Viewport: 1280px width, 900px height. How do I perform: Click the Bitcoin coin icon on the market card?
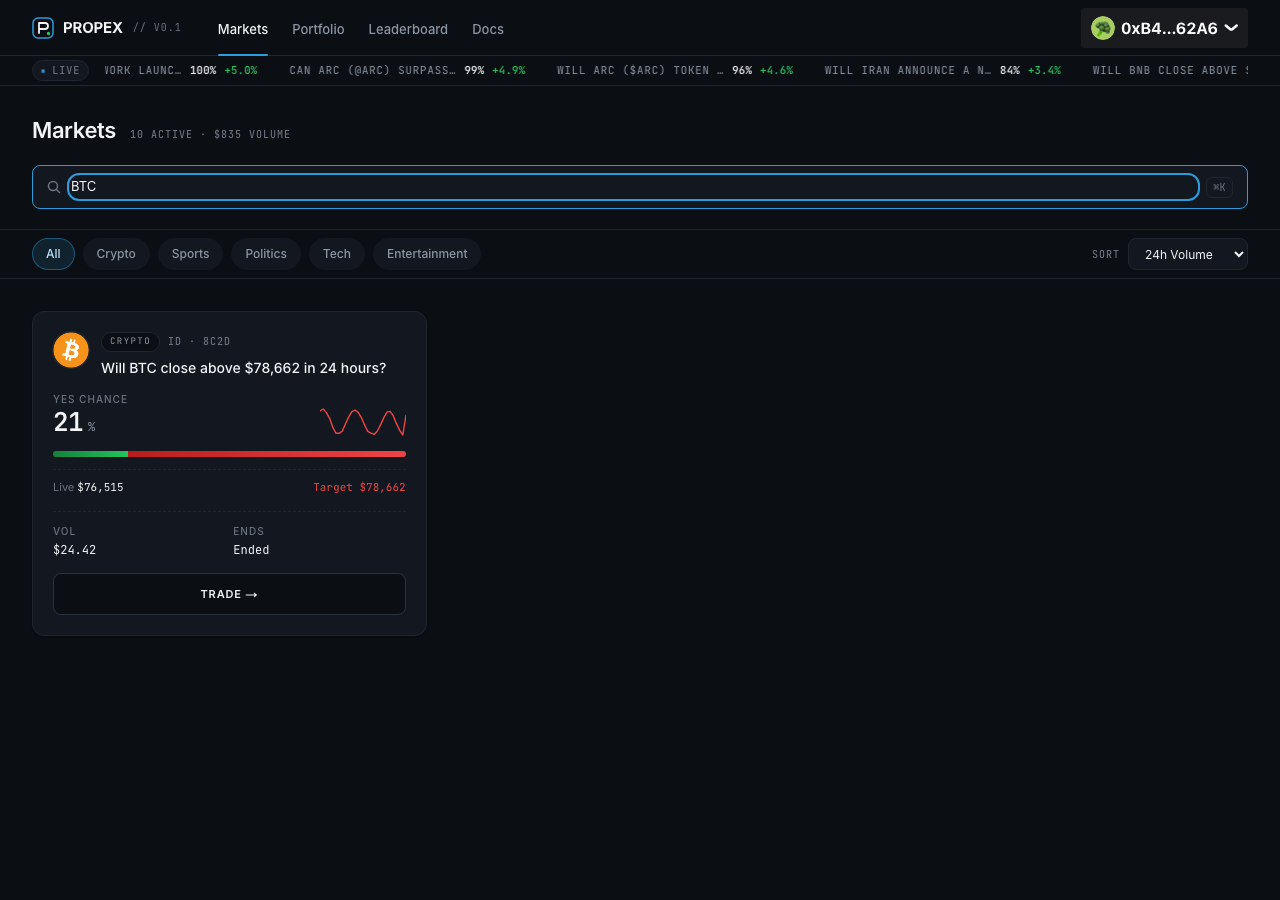pyautogui.click(x=71, y=350)
